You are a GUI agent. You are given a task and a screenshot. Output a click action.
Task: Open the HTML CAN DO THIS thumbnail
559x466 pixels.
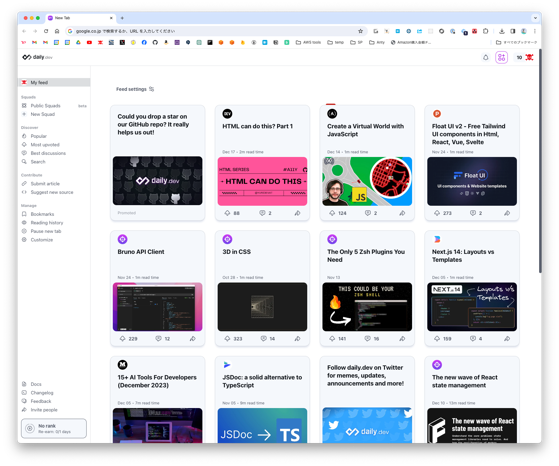tap(262, 181)
